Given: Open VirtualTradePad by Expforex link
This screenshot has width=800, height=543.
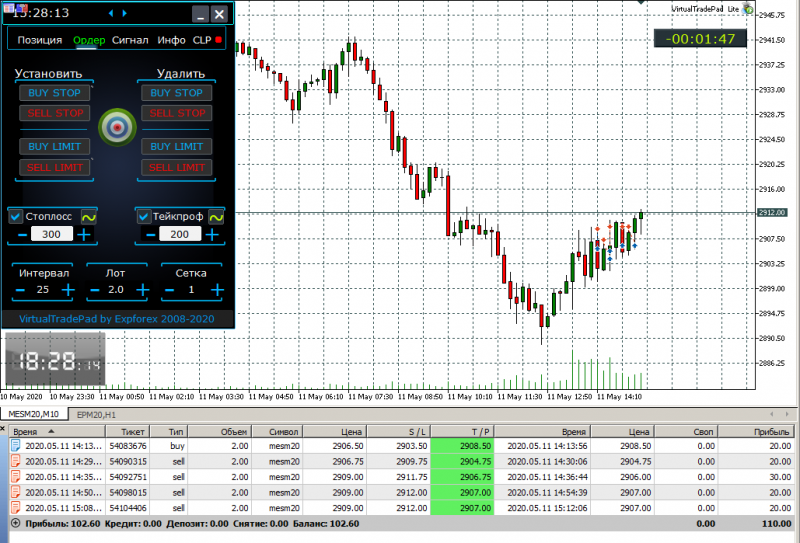Looking at the screenshot, I should coord(117,319).
